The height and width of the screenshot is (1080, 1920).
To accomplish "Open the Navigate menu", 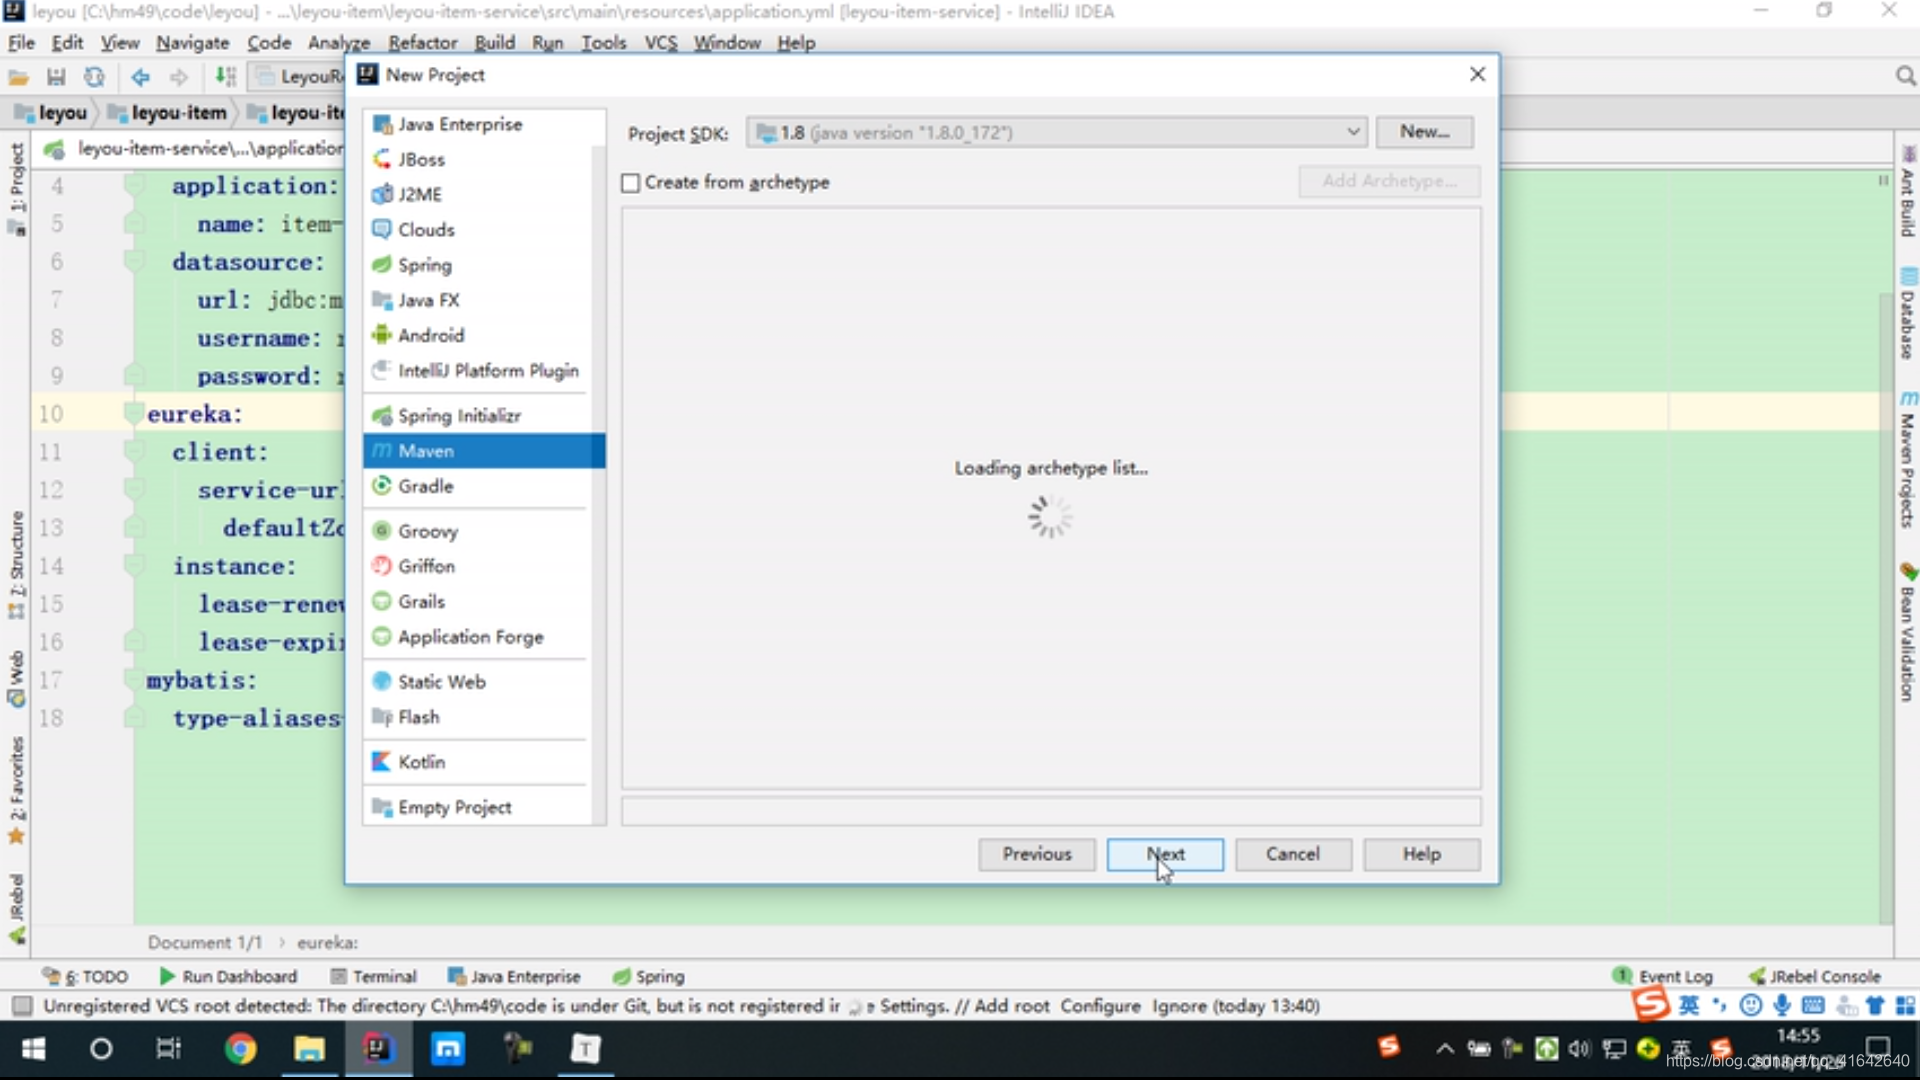I will (192, 43).
